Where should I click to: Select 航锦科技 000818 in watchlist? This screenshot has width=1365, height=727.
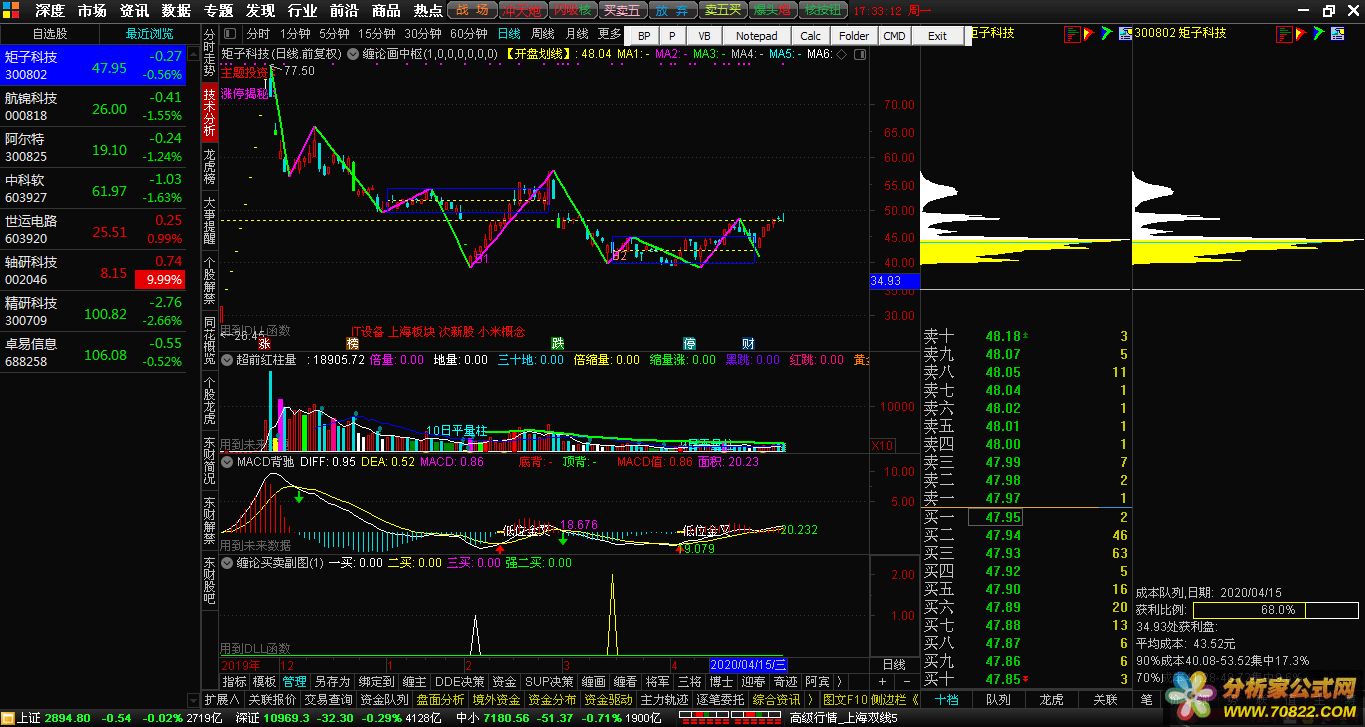click(93, 106)
